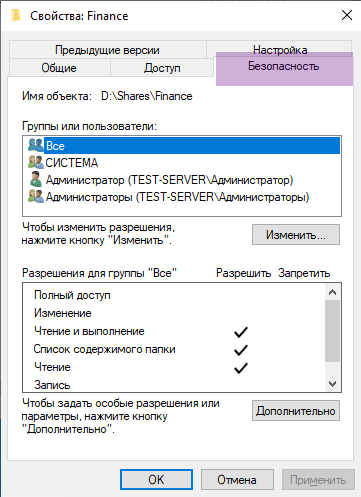Image resolution: width=361 pixels, height=497 pixels.
Task: Click the "Изменить..." button
Action: pos(296,235)
